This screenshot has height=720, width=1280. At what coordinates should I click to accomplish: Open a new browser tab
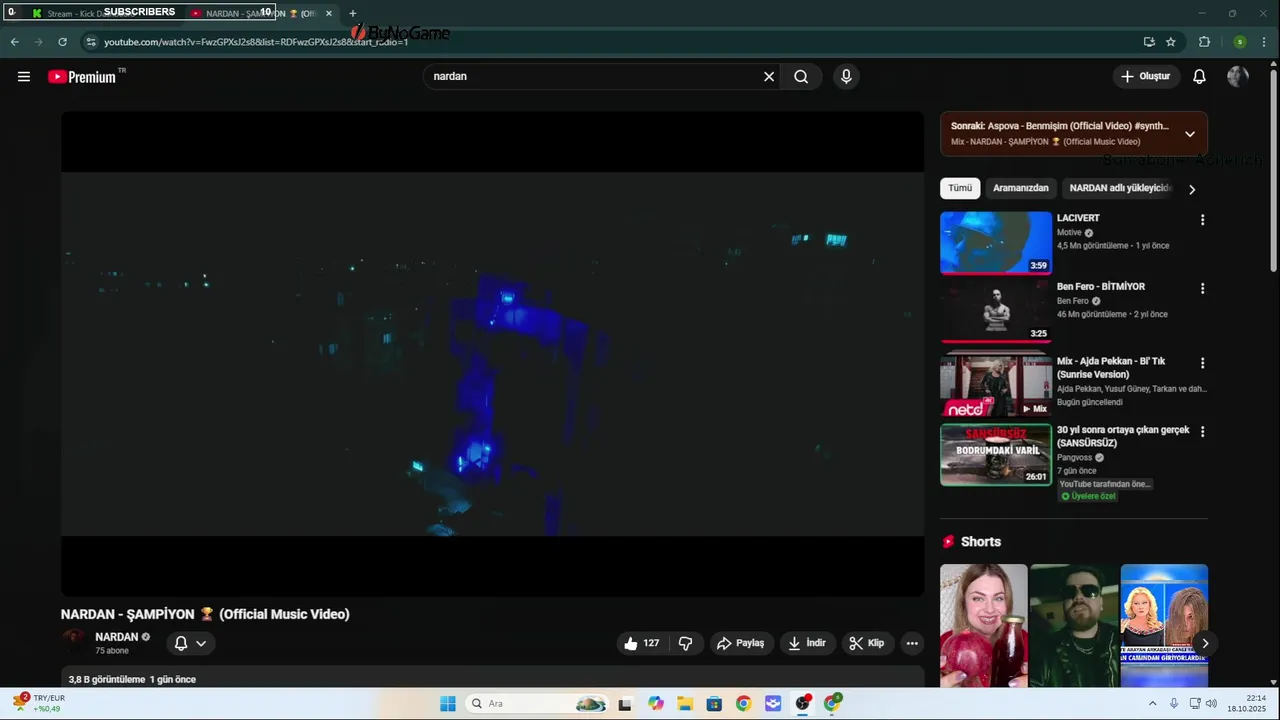point(352,13)
